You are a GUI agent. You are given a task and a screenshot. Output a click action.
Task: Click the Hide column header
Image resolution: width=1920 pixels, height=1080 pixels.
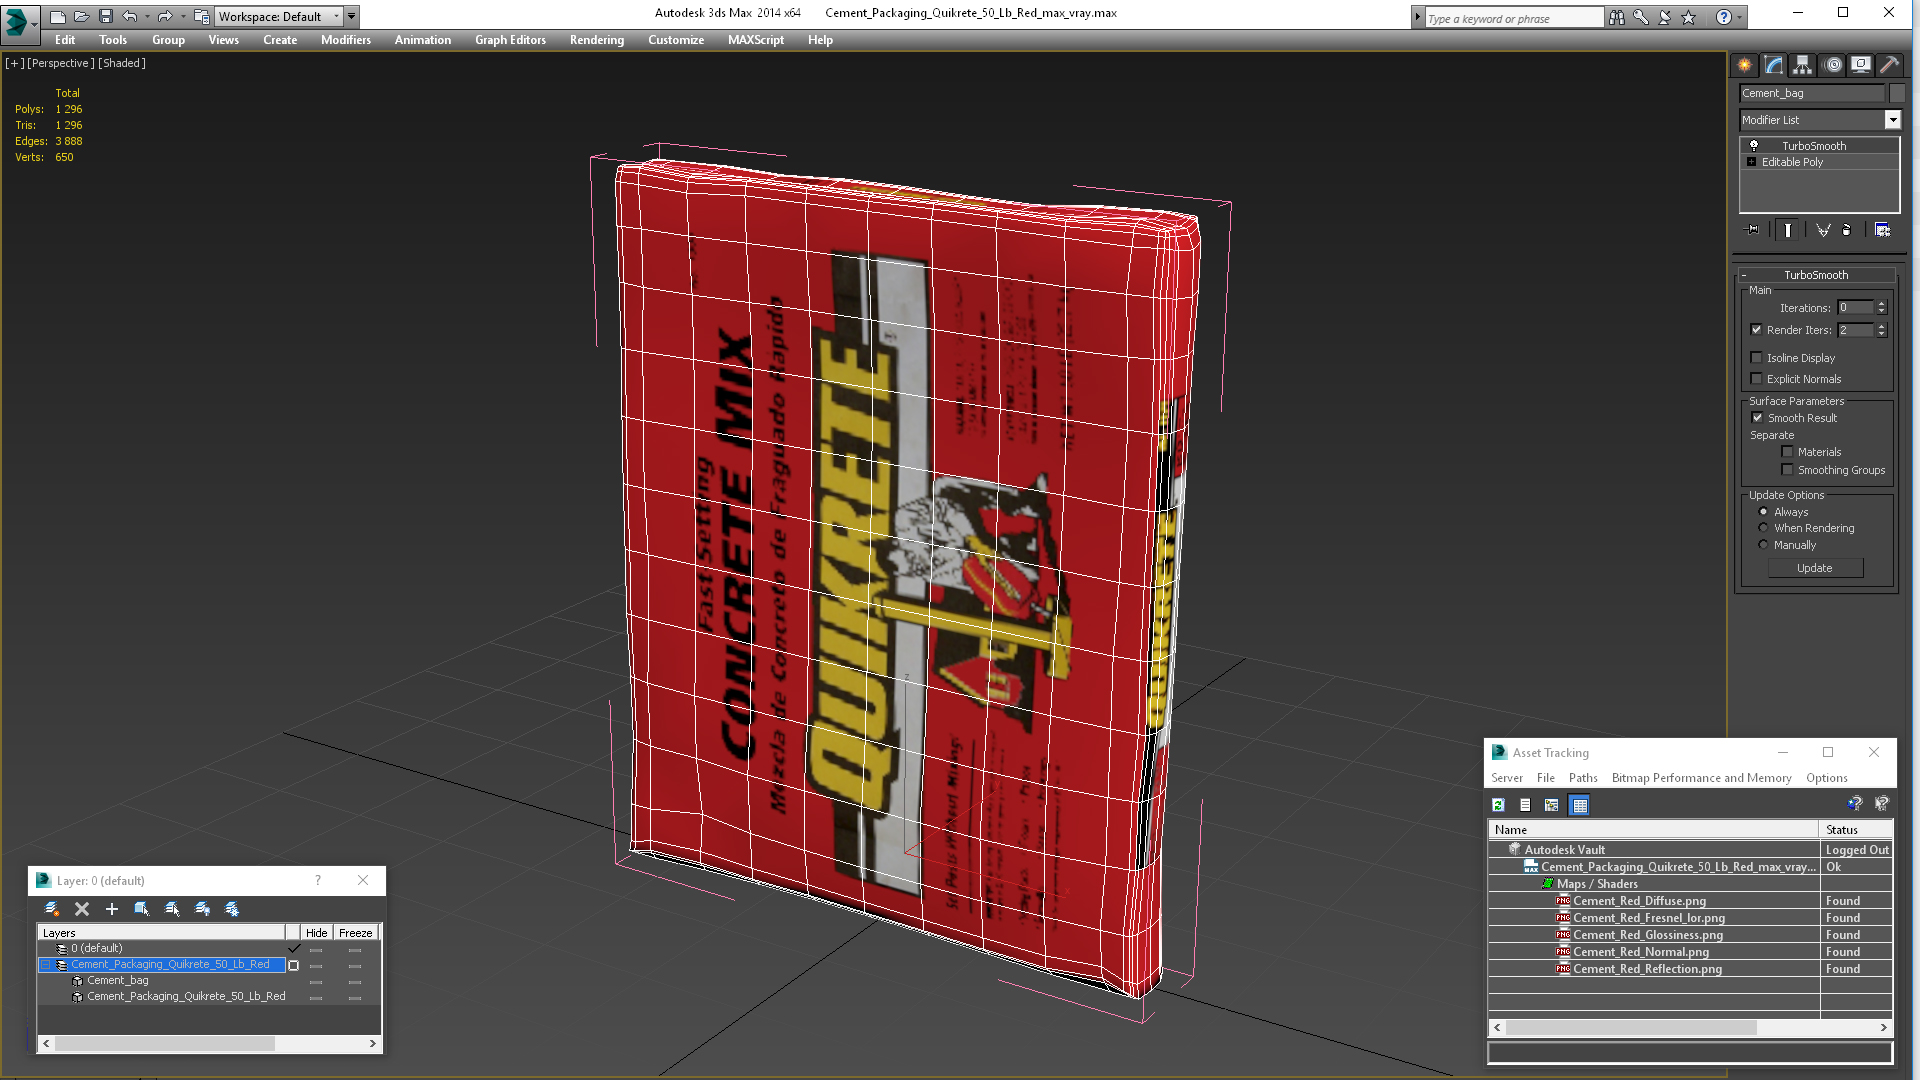coord(316,932)
